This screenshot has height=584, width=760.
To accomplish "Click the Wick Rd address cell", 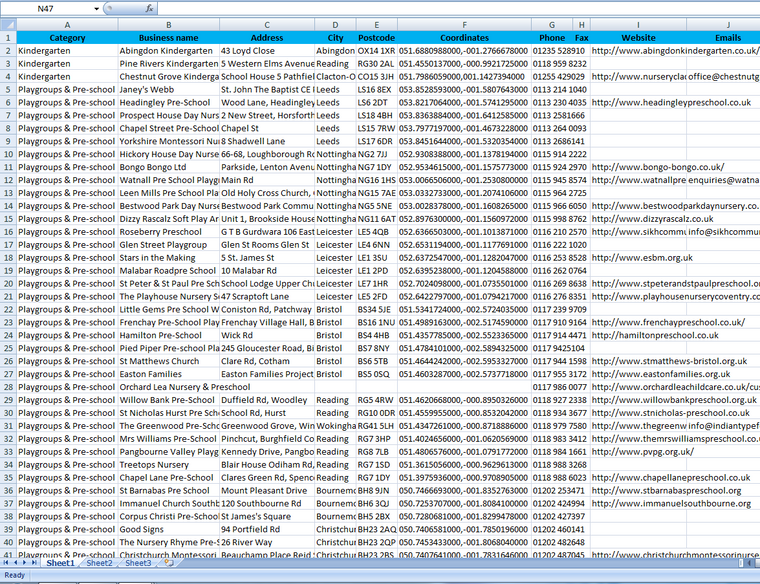I will (267, 335).
